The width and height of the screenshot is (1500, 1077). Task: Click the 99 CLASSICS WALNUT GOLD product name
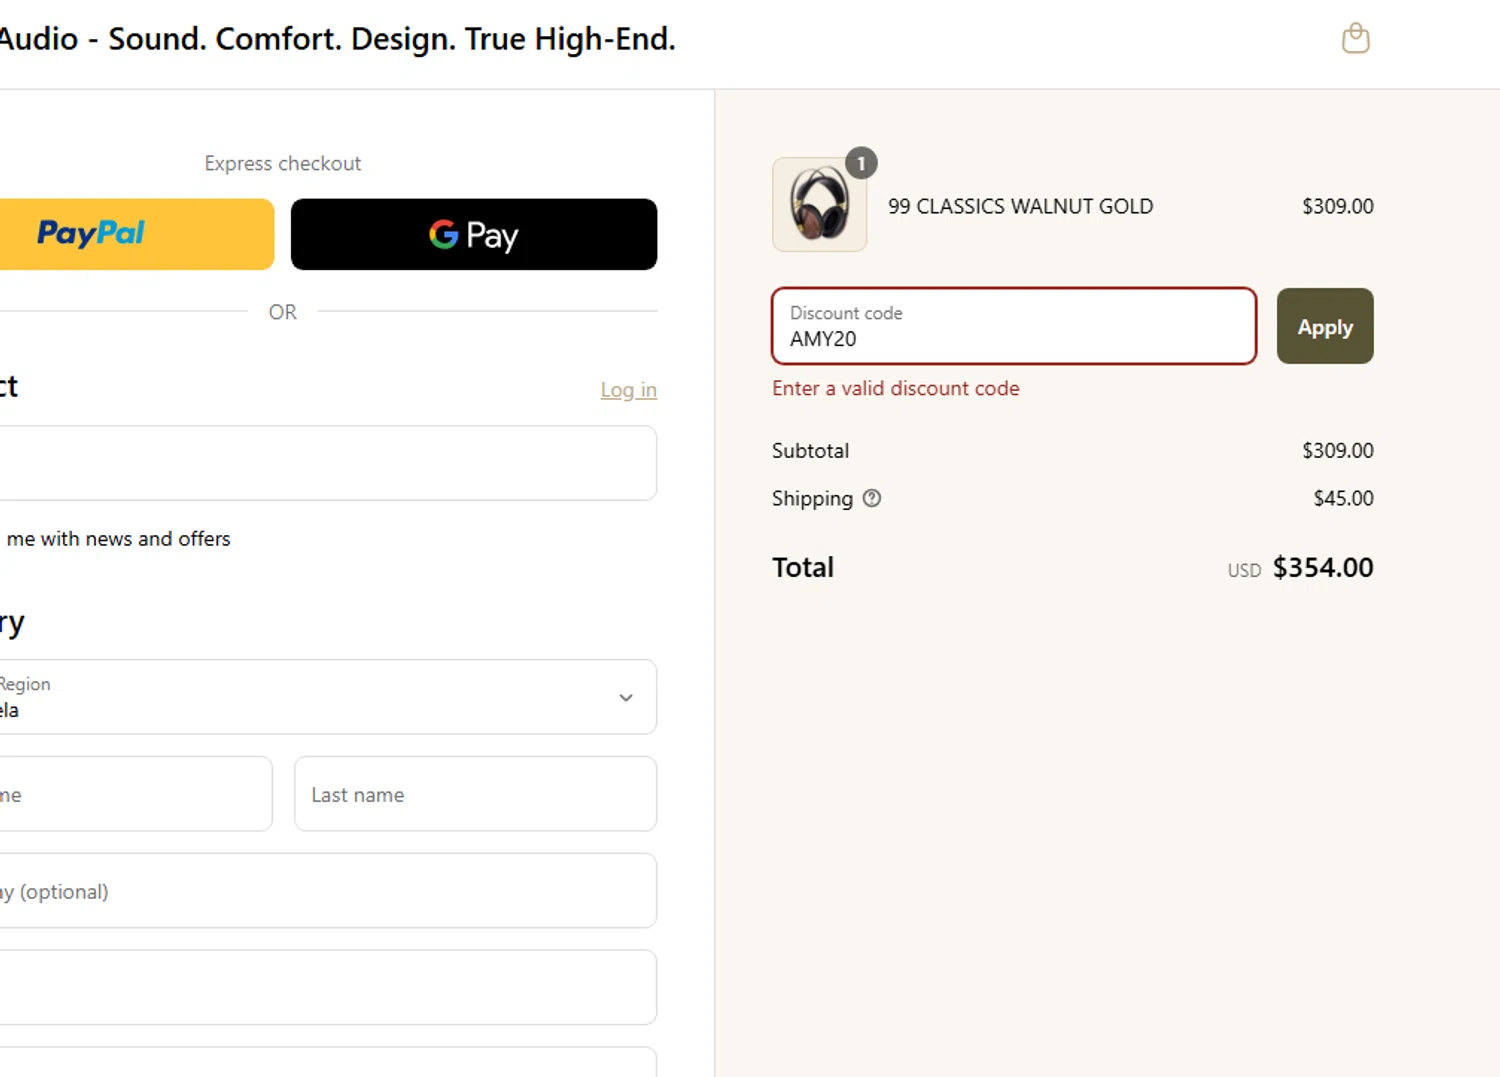coord(1020,206)
